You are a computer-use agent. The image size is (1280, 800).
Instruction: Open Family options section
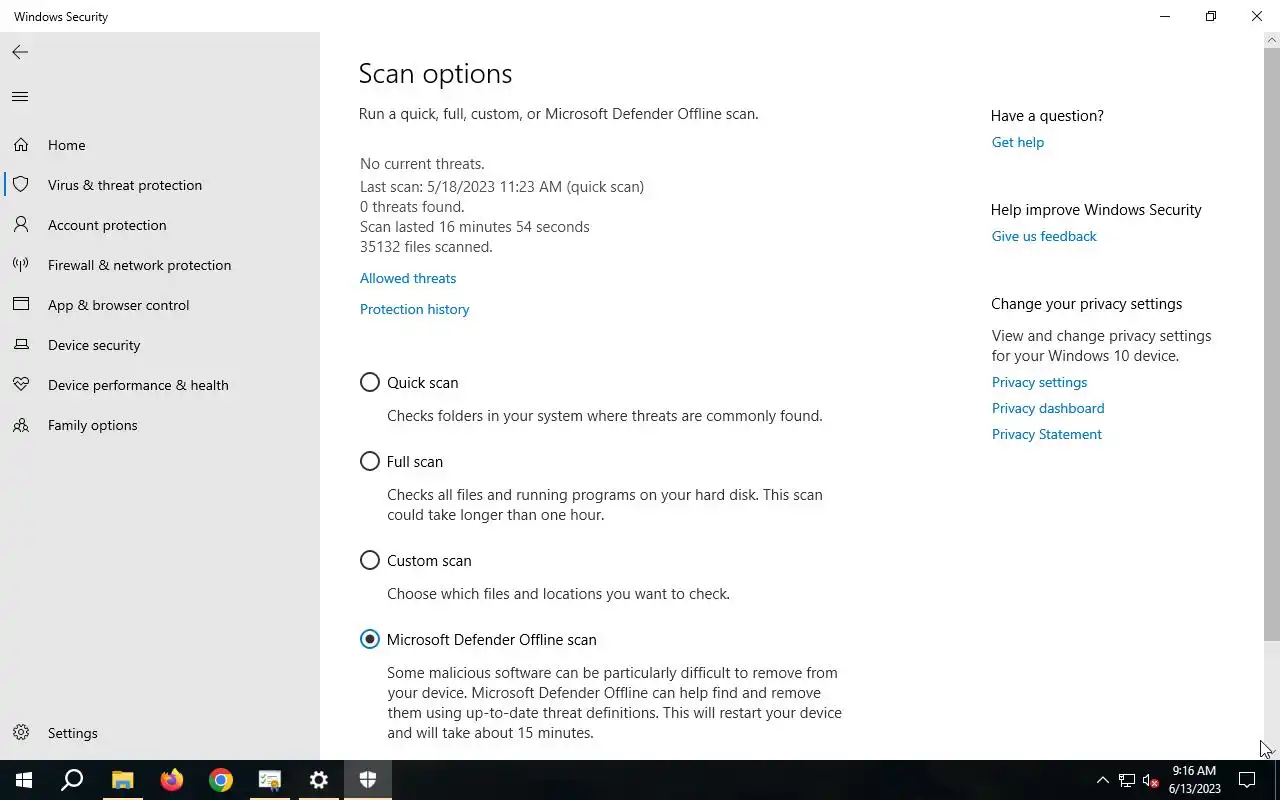92,425
